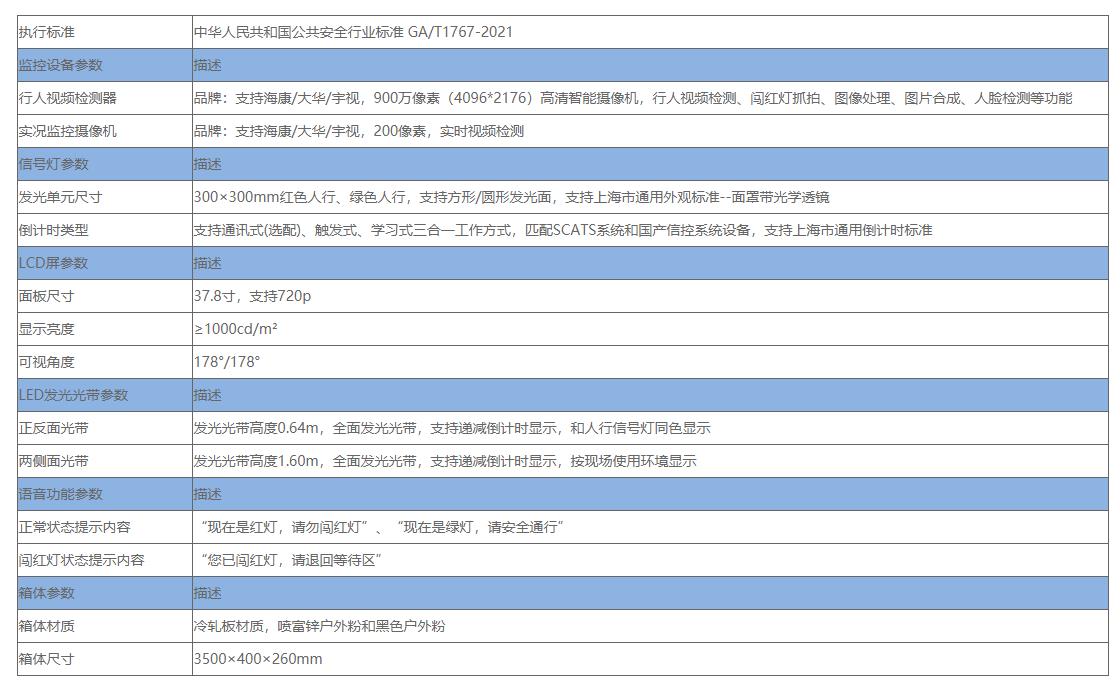
Task: Click the 语音功能参数 section header
Action: [60, 494]
